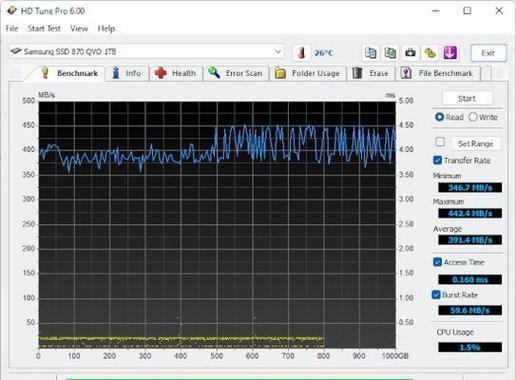516x380 pixels.
Task: Click the Average value 391.4 MB/s
Action: tap(470, 240)
